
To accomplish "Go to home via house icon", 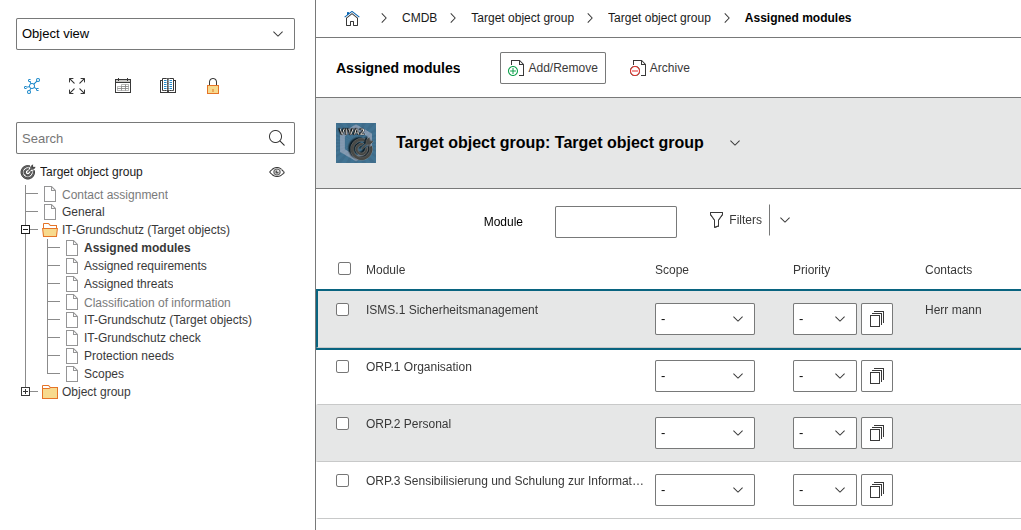I will pyautogui.click(x=352, y=18).
